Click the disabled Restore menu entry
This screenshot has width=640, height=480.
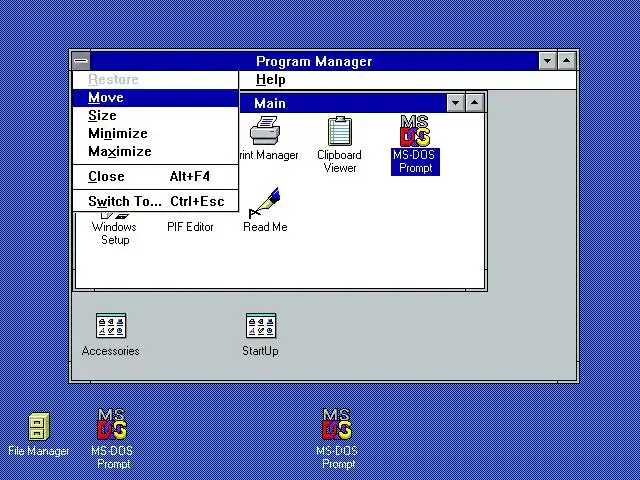(156, 80)
